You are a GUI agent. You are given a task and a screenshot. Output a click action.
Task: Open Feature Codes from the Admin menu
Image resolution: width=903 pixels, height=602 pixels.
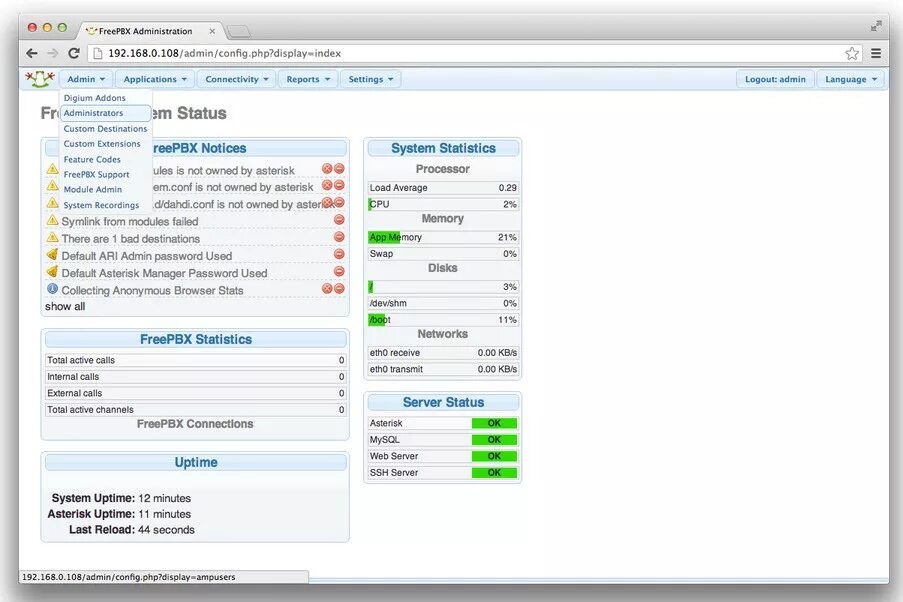coord(92,159)
